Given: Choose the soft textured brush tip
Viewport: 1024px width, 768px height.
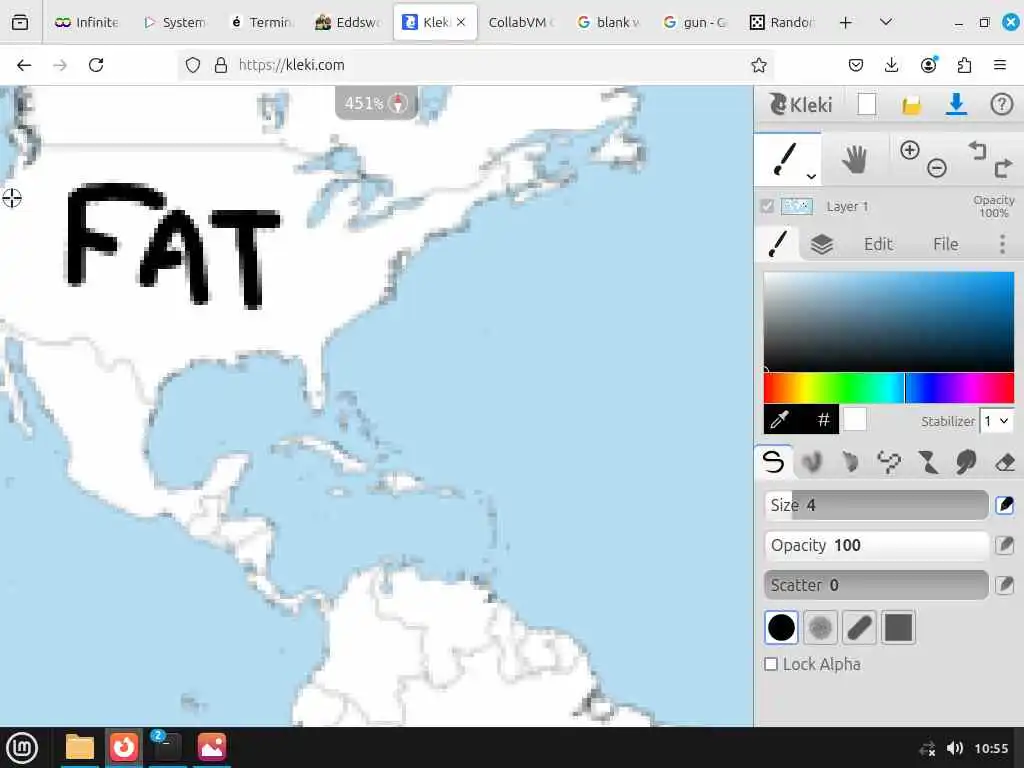Looking at the screenshot, I should (820, 628).
